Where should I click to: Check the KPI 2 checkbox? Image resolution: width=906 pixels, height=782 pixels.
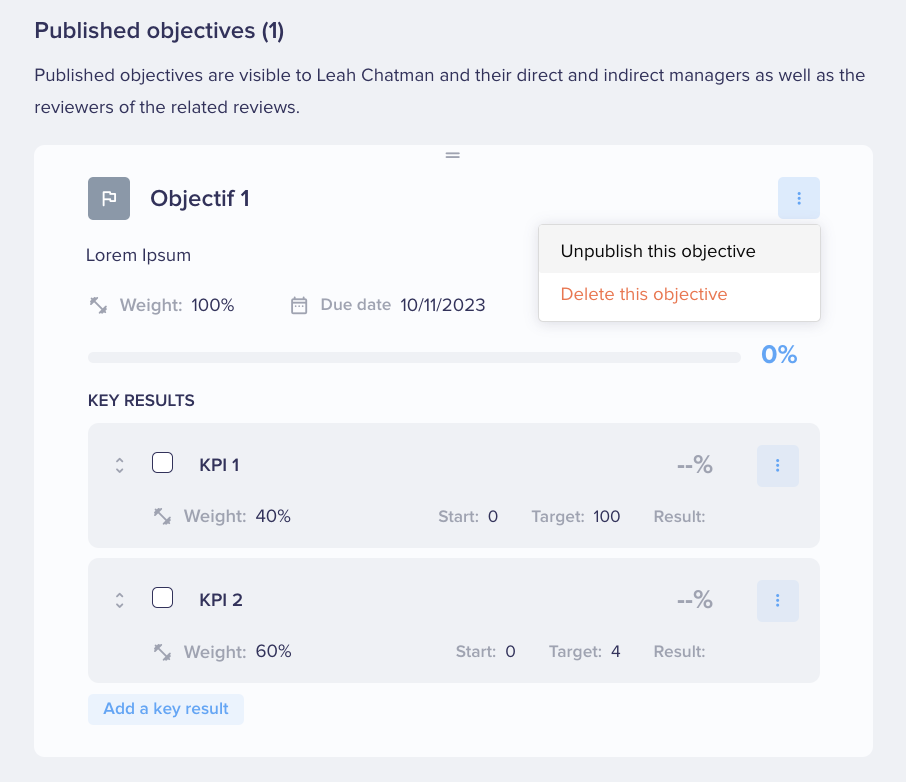162,598
